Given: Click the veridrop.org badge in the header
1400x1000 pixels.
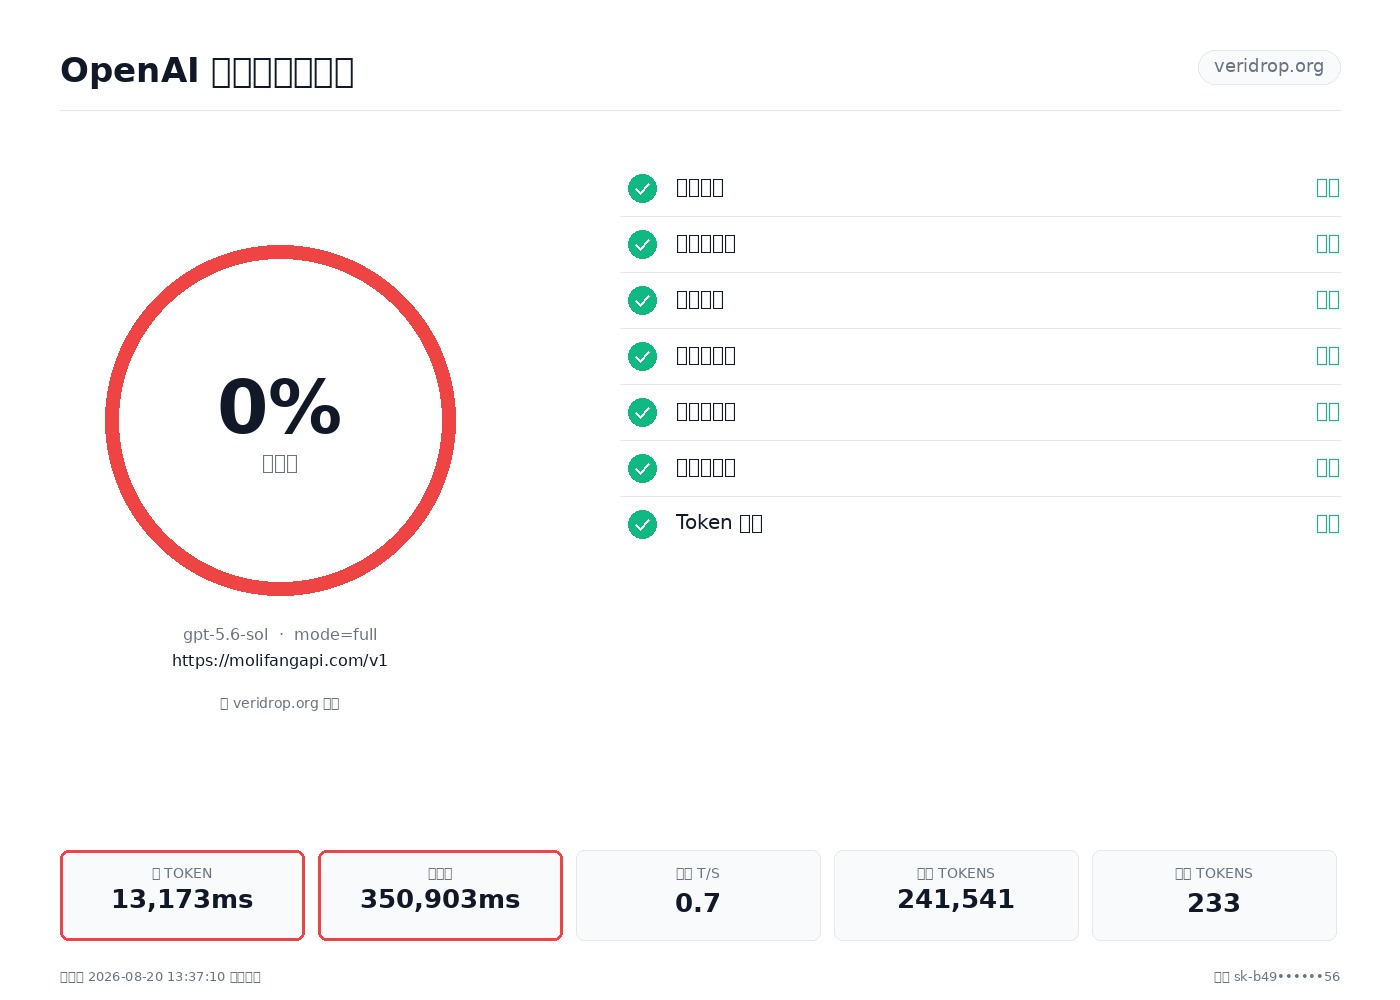Looking at the screenshot, I should pos(1269,67).
